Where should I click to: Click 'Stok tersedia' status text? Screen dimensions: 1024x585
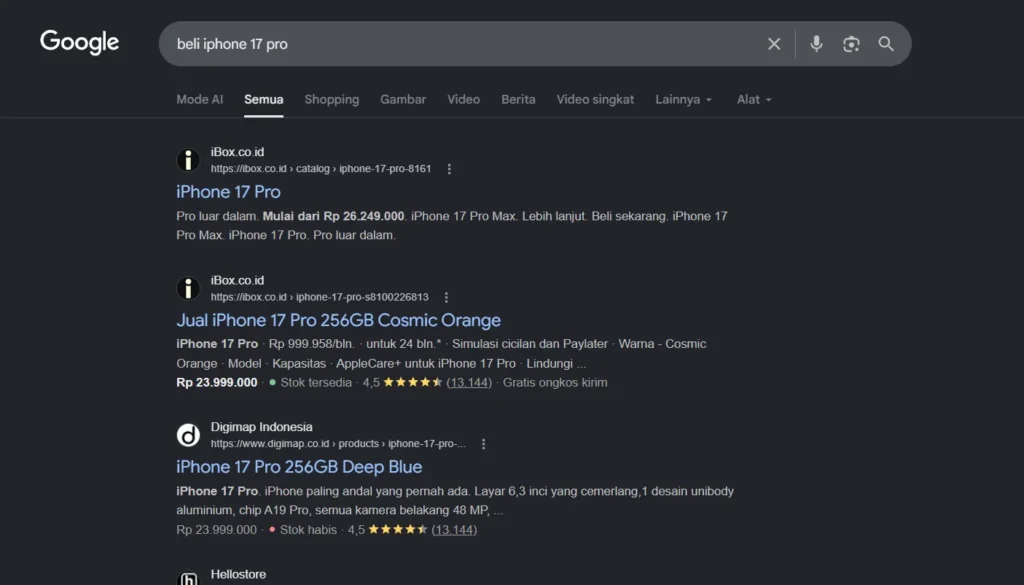[x=316, y=383]
